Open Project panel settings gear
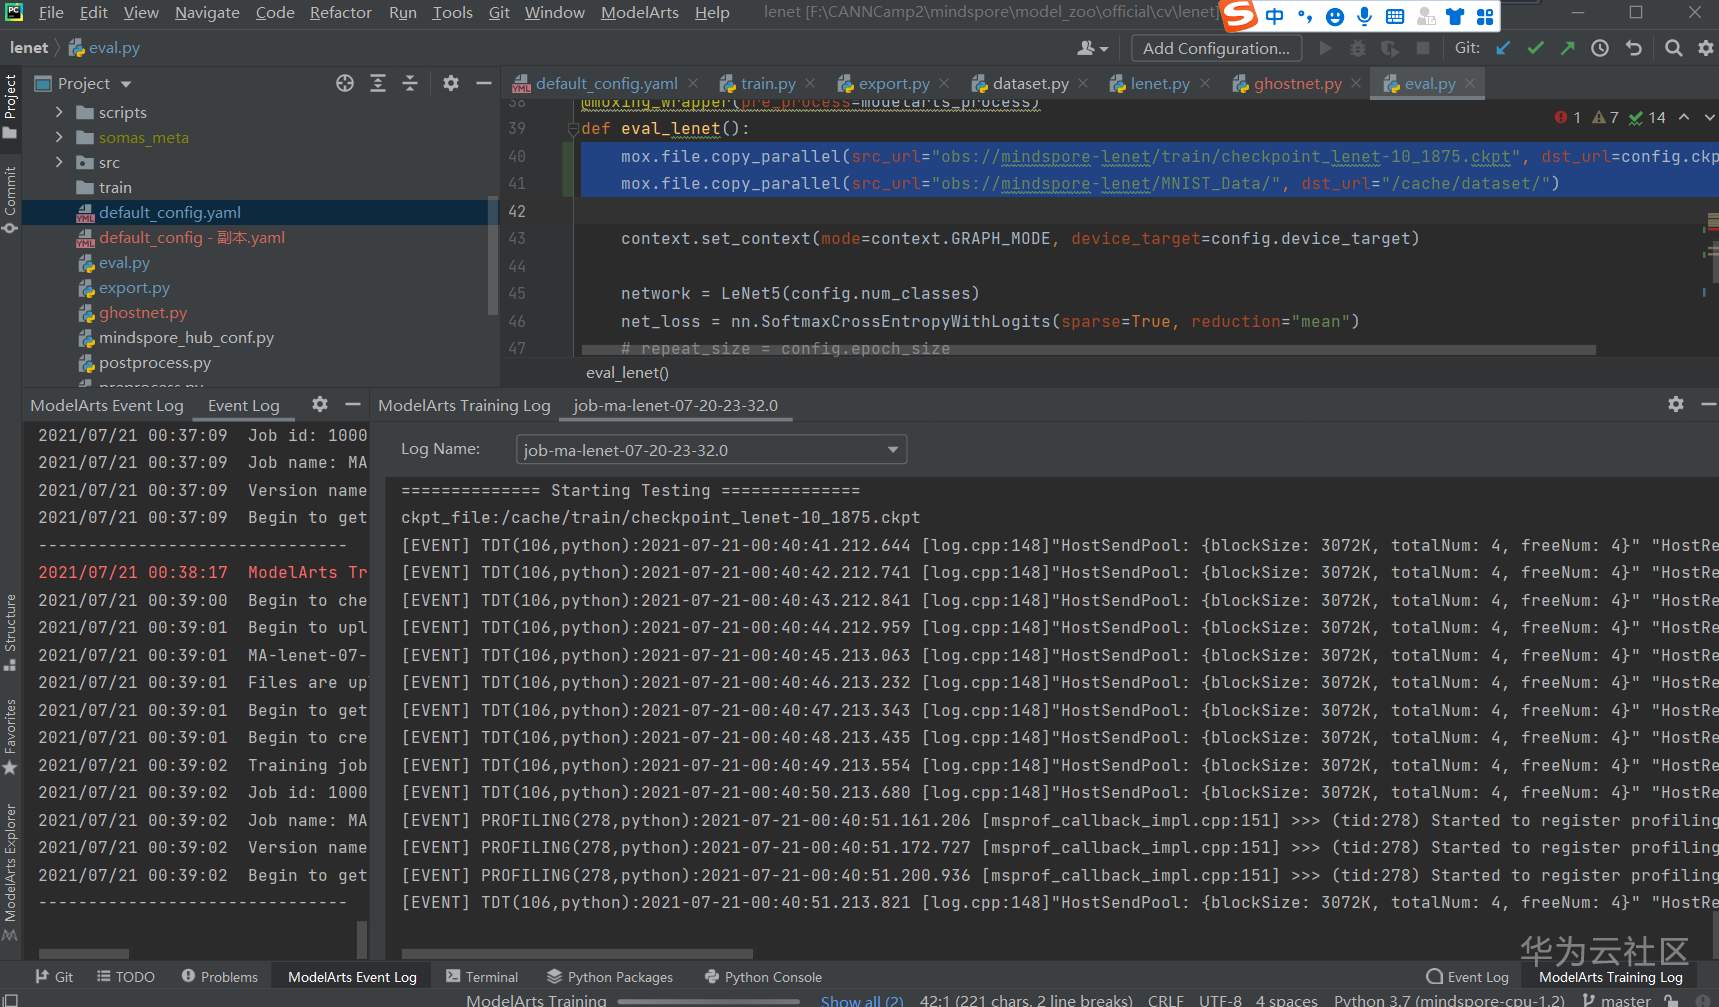The image size is (1719, 1007). click(451, 84)
